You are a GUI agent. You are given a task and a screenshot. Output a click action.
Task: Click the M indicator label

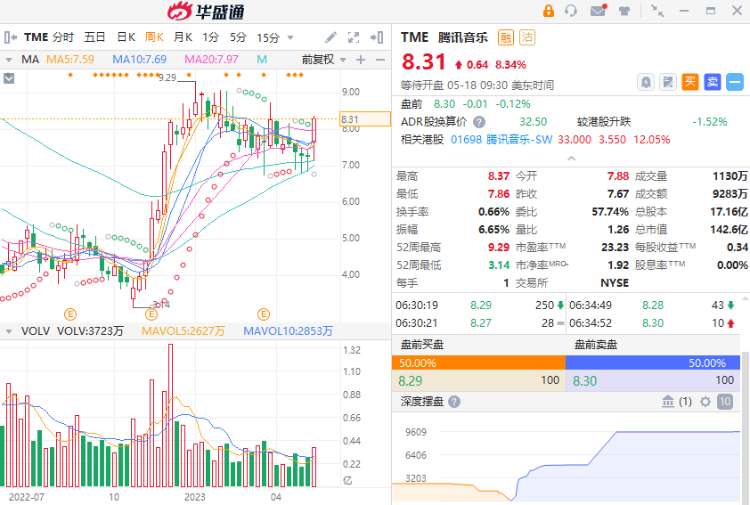click(x=262, y=60)
